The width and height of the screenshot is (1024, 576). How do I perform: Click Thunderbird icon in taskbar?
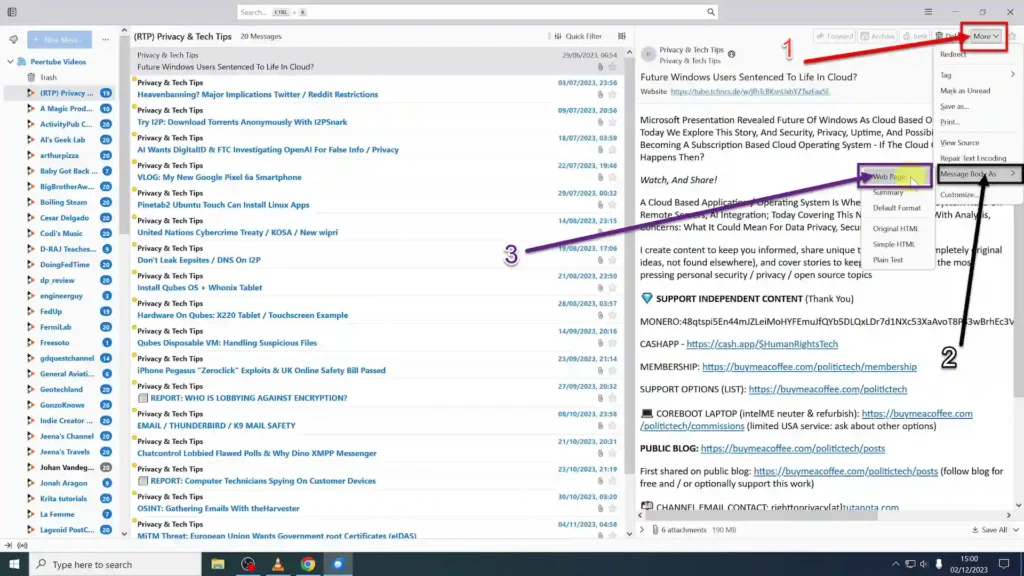[x=338, y=564]
